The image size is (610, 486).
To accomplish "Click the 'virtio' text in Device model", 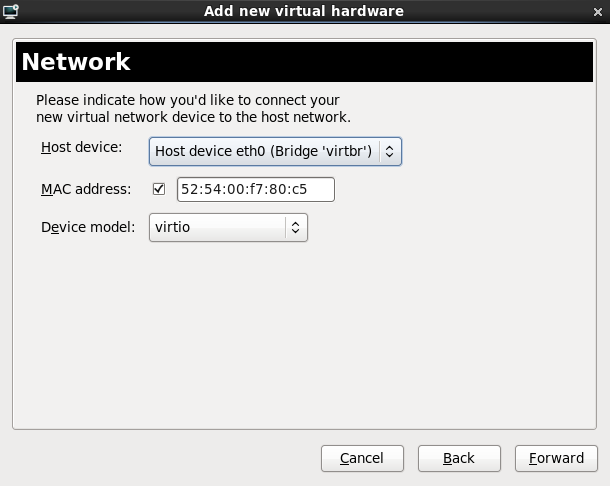I will 173,227.
